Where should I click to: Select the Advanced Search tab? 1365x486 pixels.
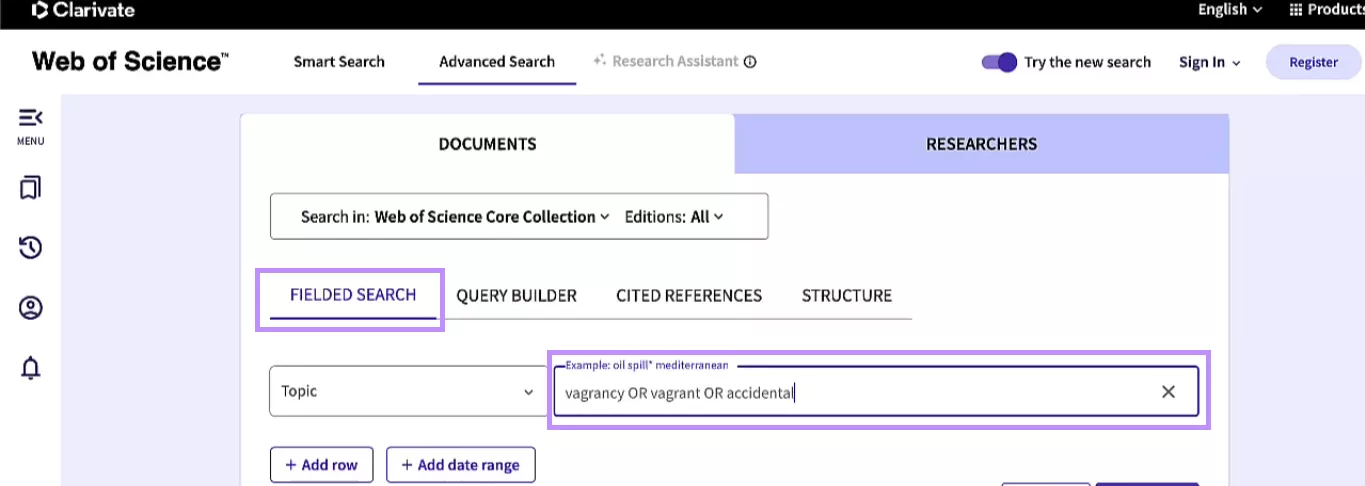tap(497, 62)
